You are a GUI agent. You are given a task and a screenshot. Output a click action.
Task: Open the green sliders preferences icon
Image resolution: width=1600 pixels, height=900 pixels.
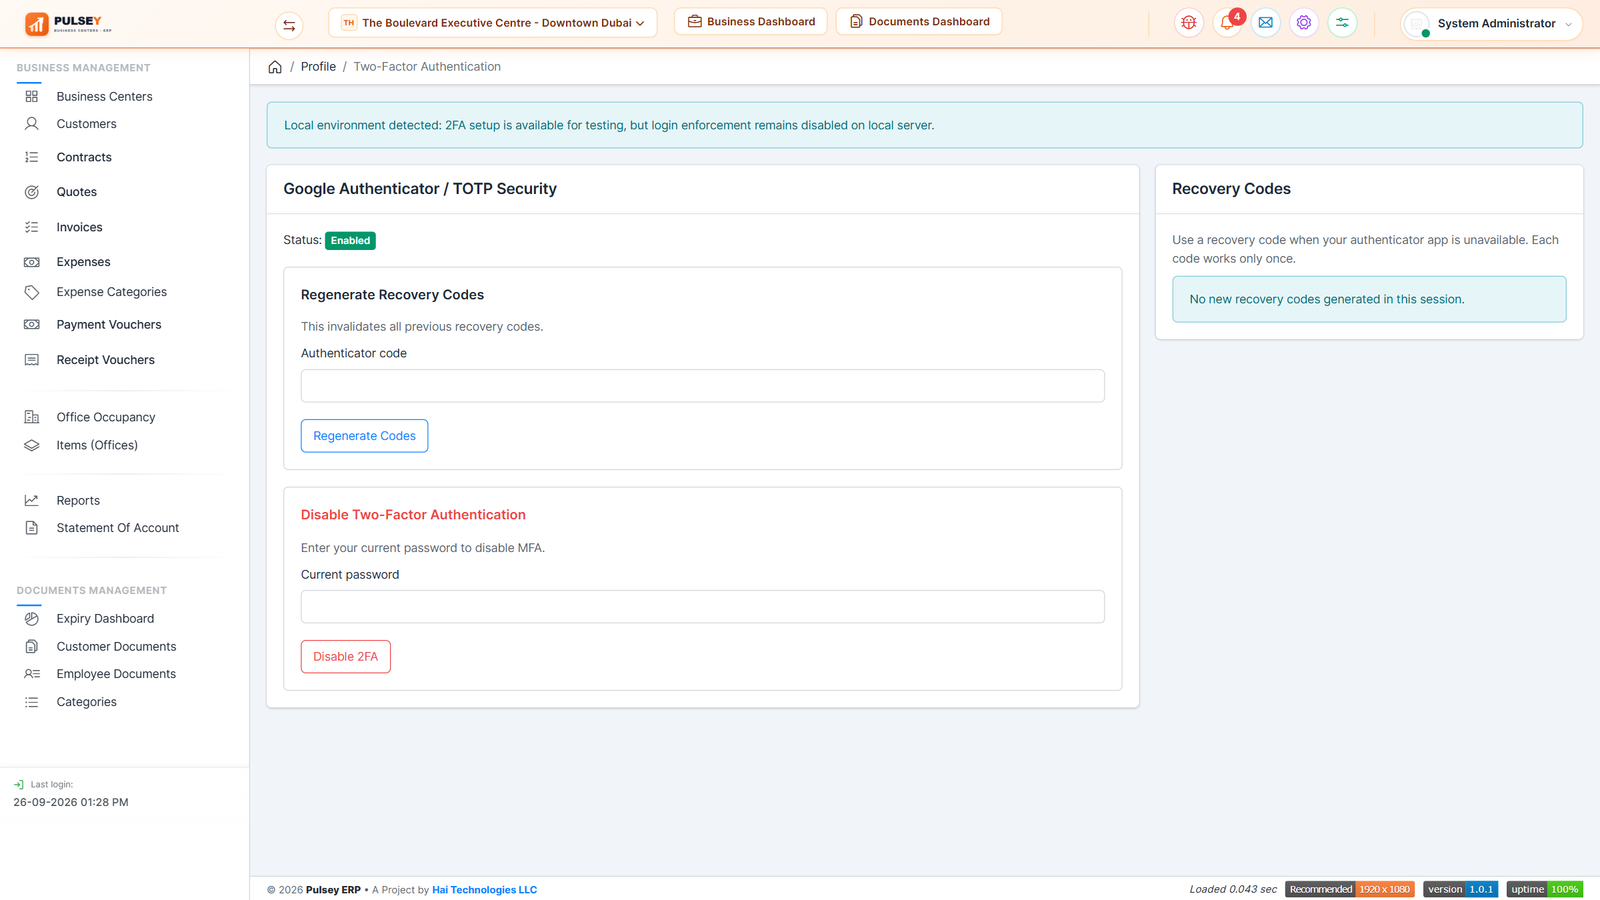pyautogui.click(x=1342, y=23)
